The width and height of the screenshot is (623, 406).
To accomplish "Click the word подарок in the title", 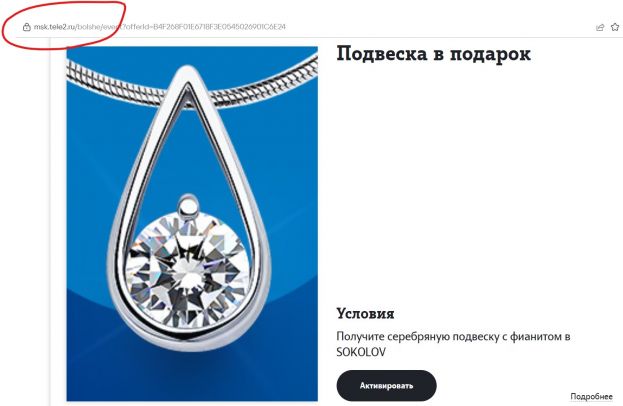I will [x=490, y=54].
